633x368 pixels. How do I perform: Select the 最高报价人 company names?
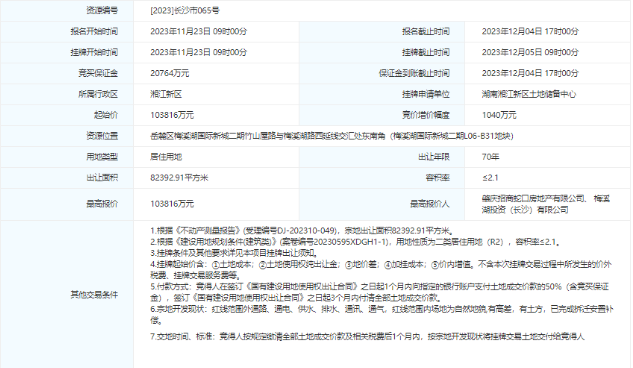click(545, 204)
